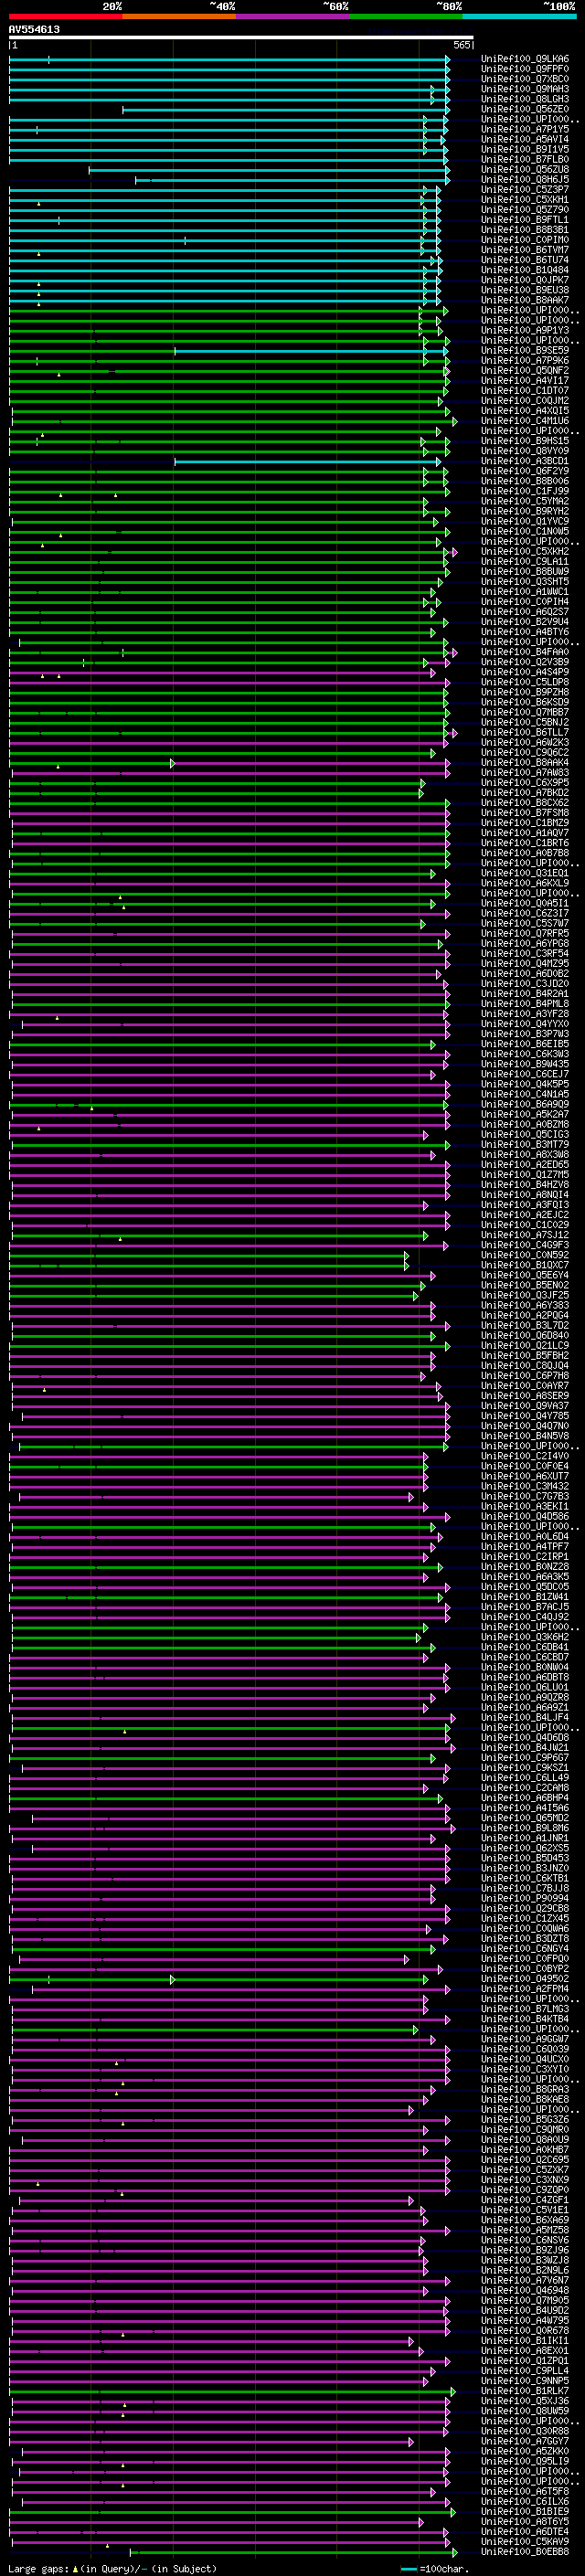Select hit UniRef100_B7FLB0
The width and height of the screenshot is (585, 2576).
tap(525, 159)
